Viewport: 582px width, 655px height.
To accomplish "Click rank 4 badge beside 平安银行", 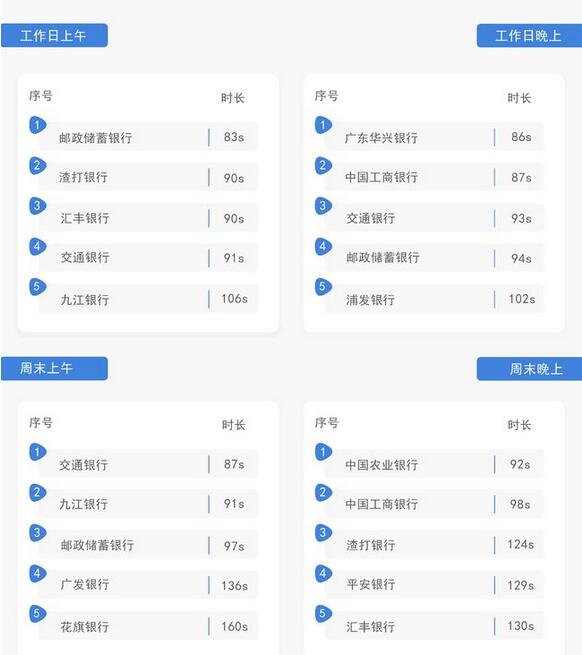I will (x=323, y=574).
